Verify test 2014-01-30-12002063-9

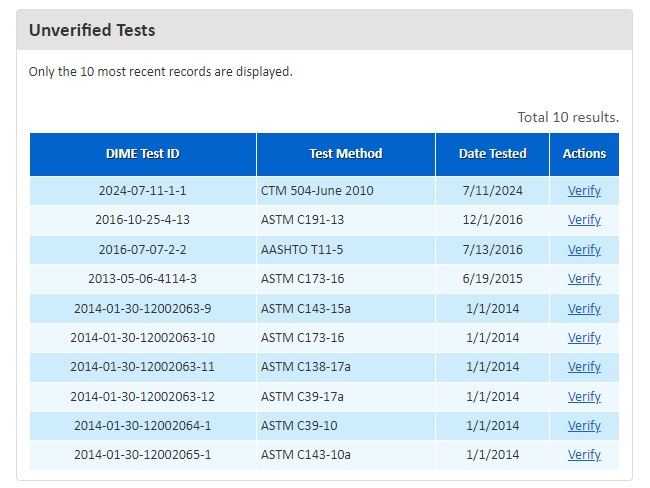[x=584, y=309]
